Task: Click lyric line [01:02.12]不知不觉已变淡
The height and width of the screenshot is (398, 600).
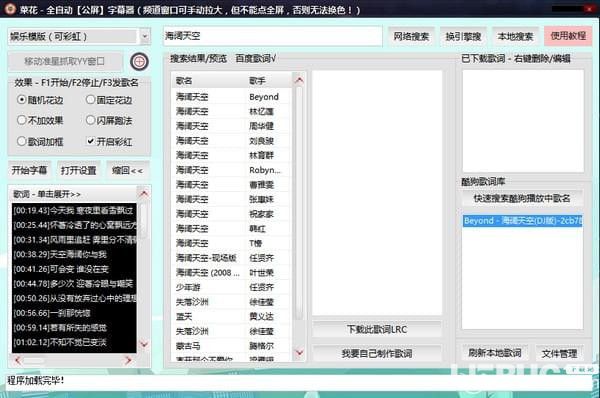Action: (x=60, y=342)
